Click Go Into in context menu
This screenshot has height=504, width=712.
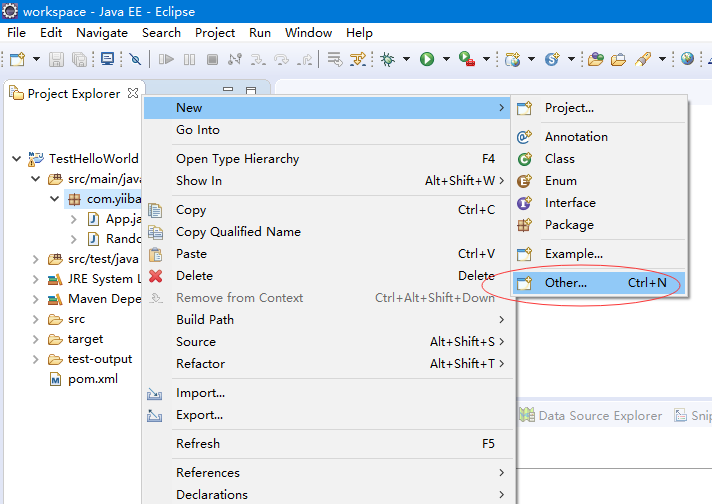click(x=327, y=130)
